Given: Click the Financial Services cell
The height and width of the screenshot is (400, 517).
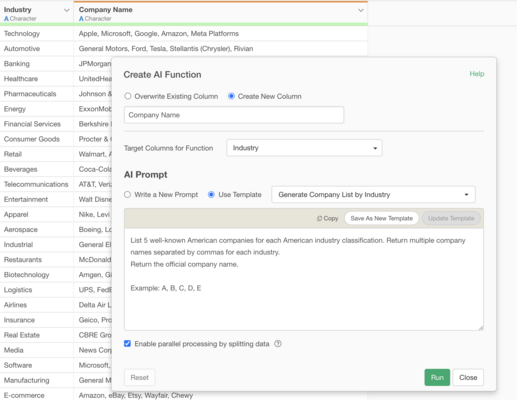Looking at the screenshot, I should pyautogui.click(x=37, y=124).
